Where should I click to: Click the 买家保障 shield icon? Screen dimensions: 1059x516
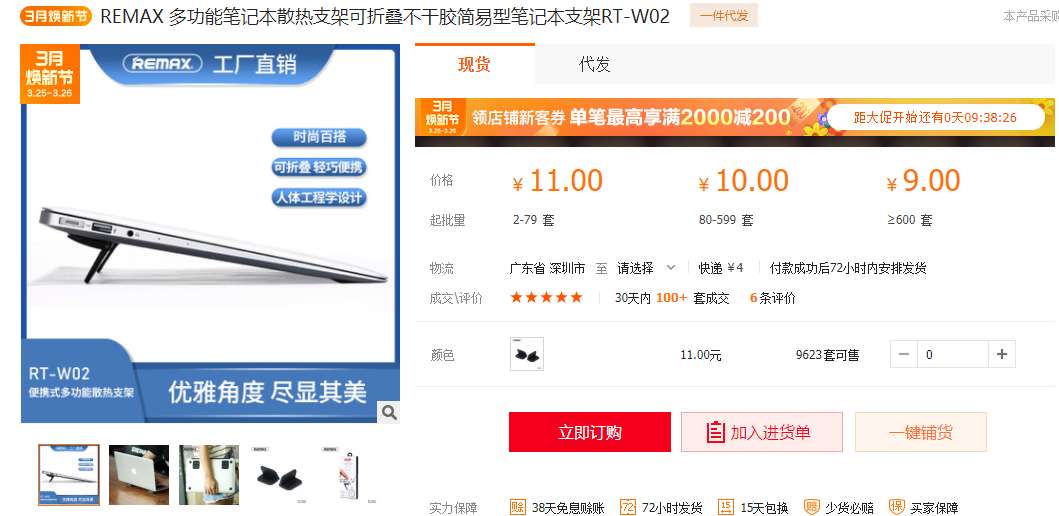(897, 507)
